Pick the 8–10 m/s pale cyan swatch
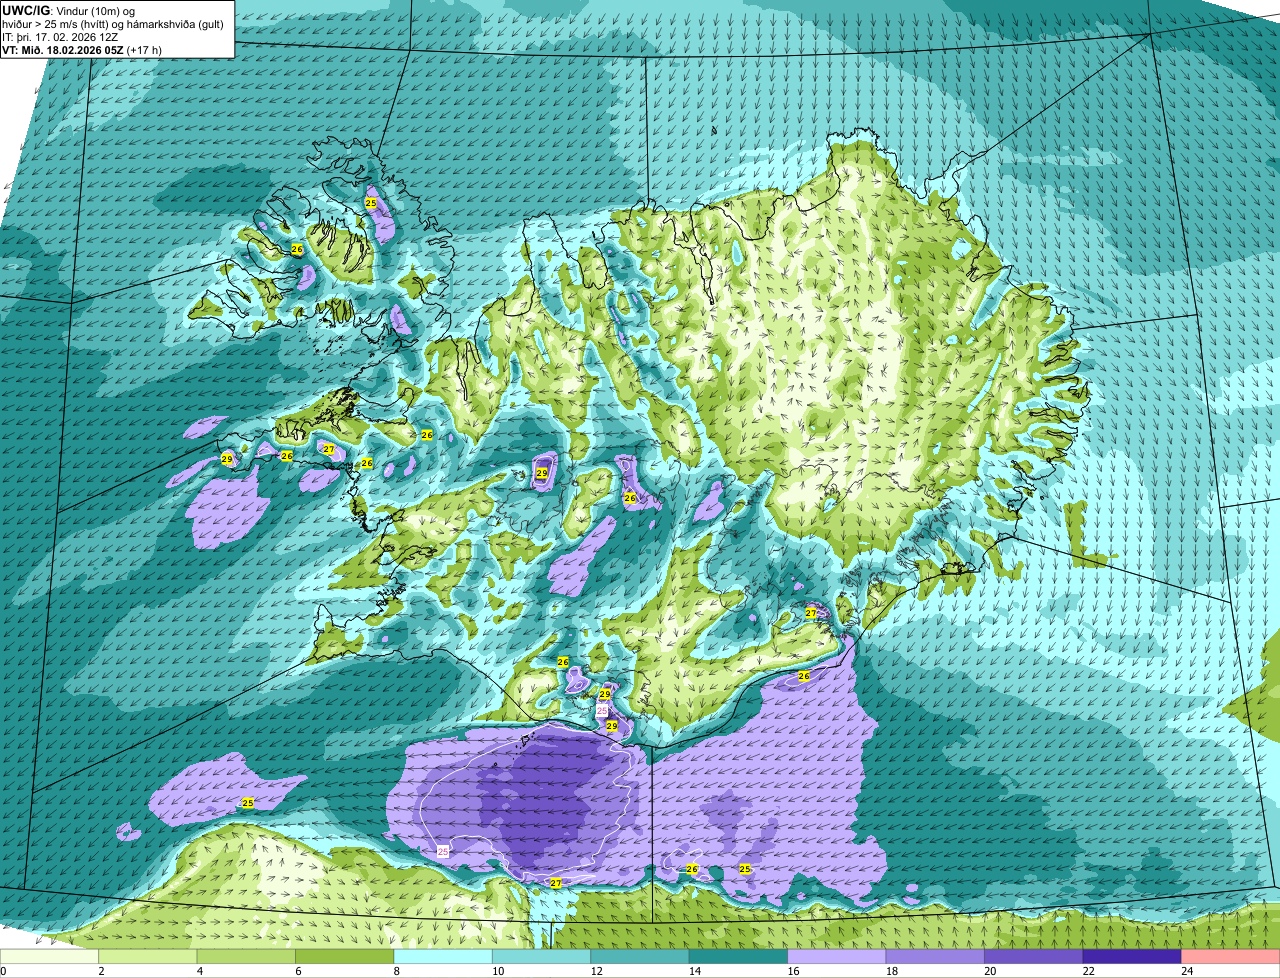1280x978 pixels. (443, 957)
